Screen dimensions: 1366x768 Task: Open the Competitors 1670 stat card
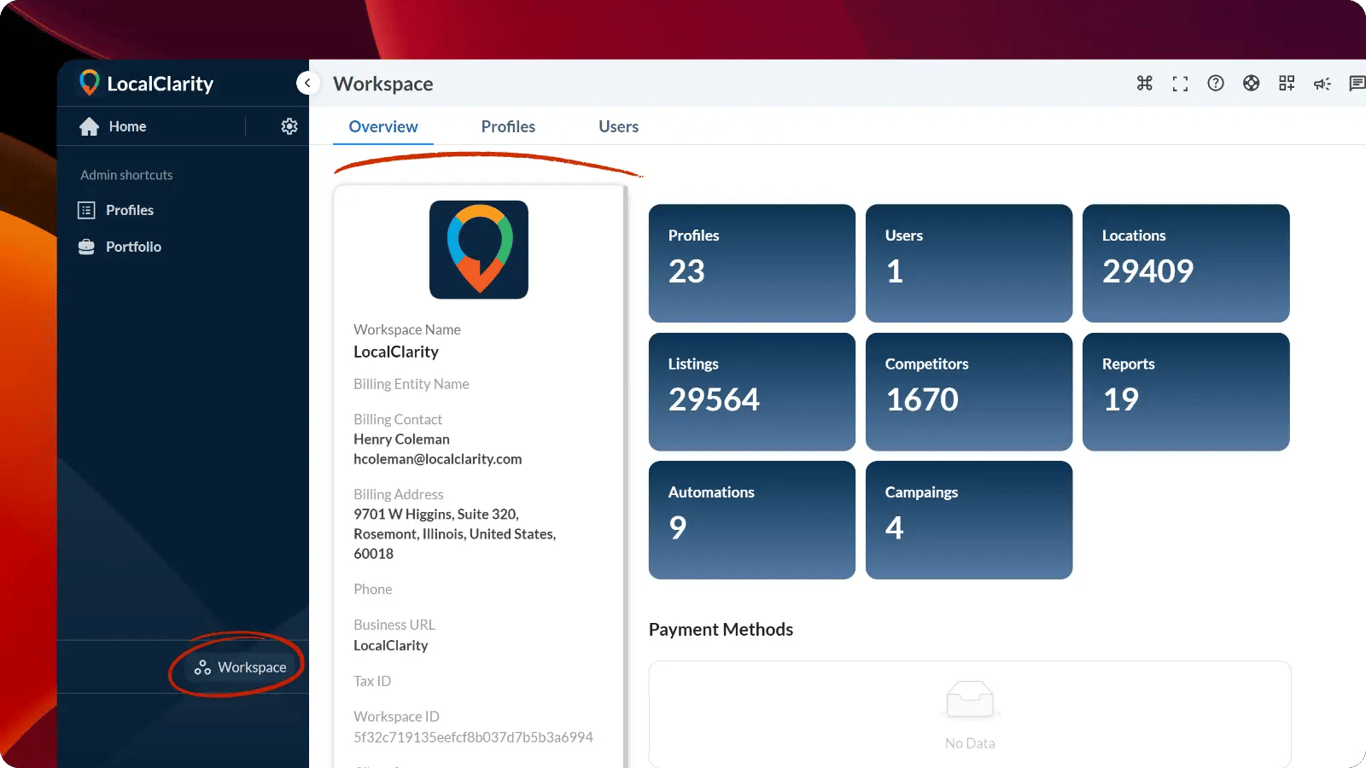(969, 392)
